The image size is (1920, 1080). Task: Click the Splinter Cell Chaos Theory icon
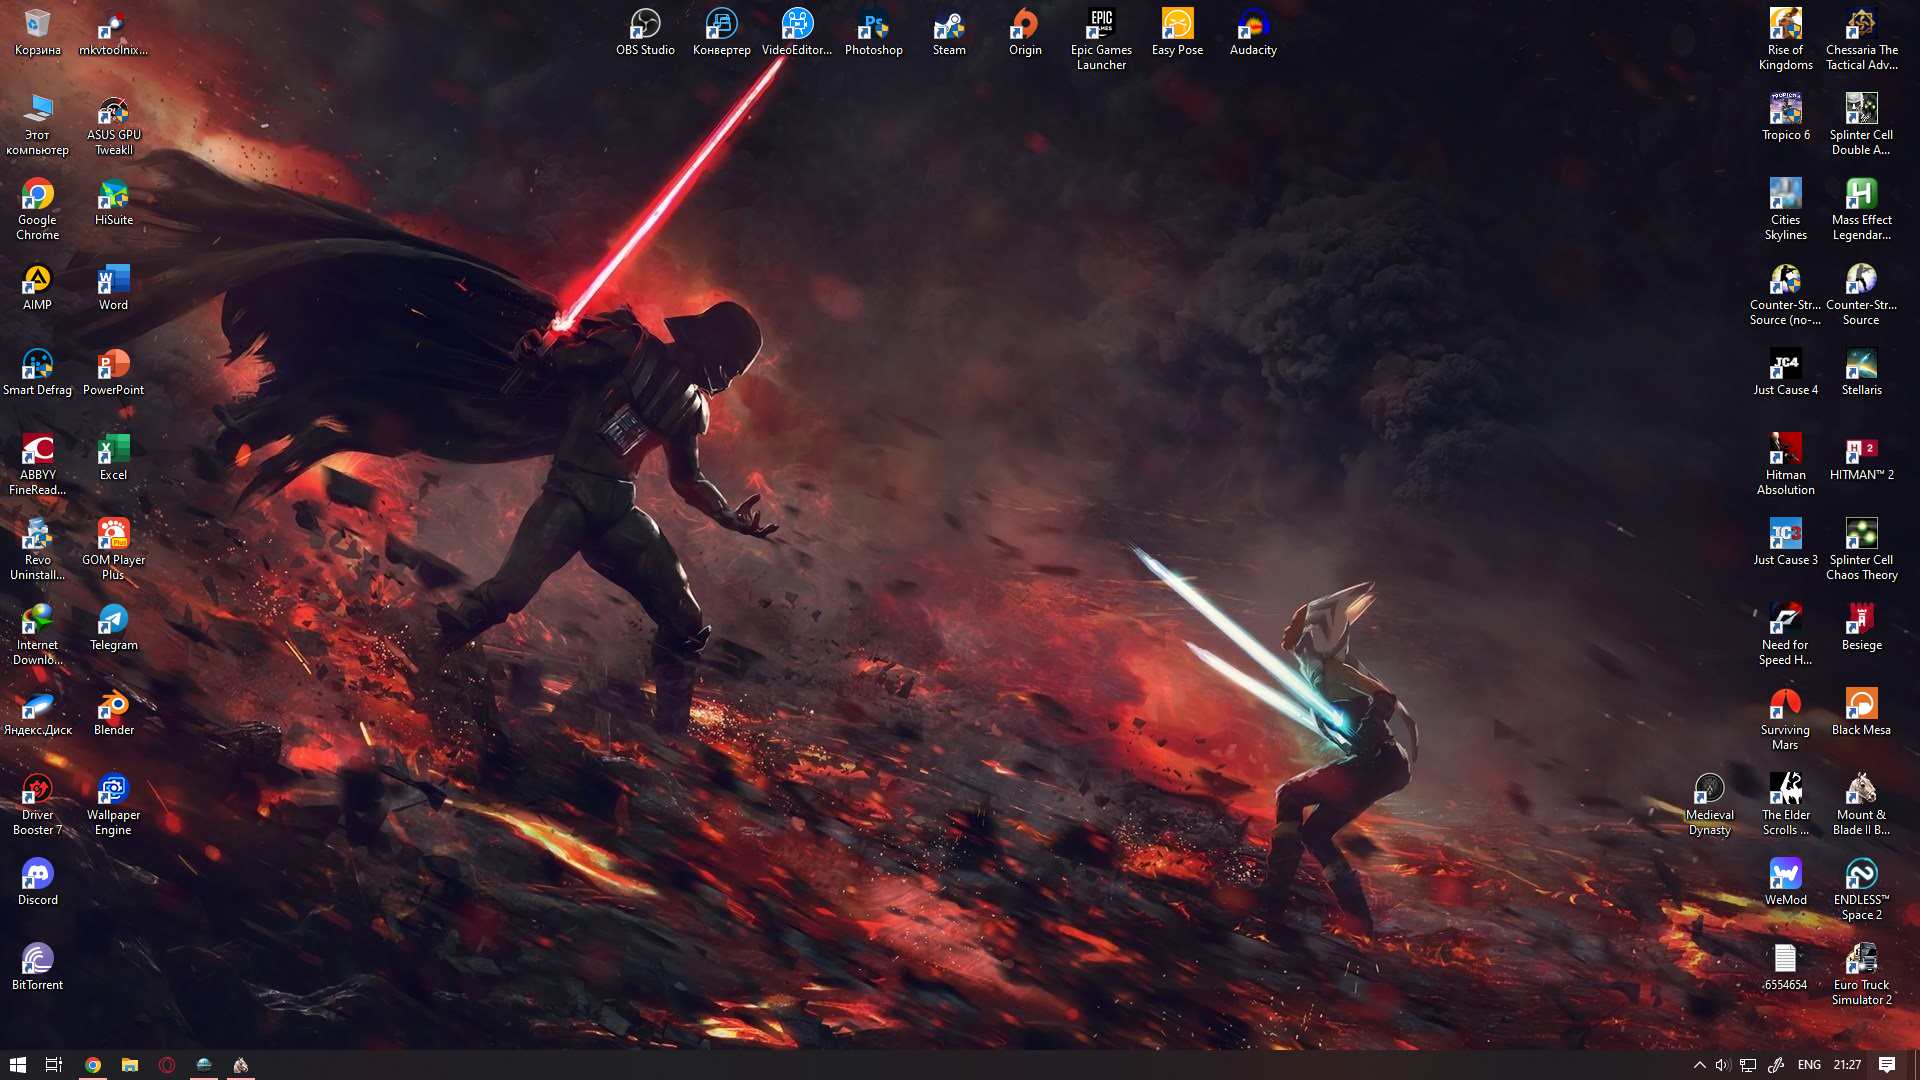(1861, 549)
